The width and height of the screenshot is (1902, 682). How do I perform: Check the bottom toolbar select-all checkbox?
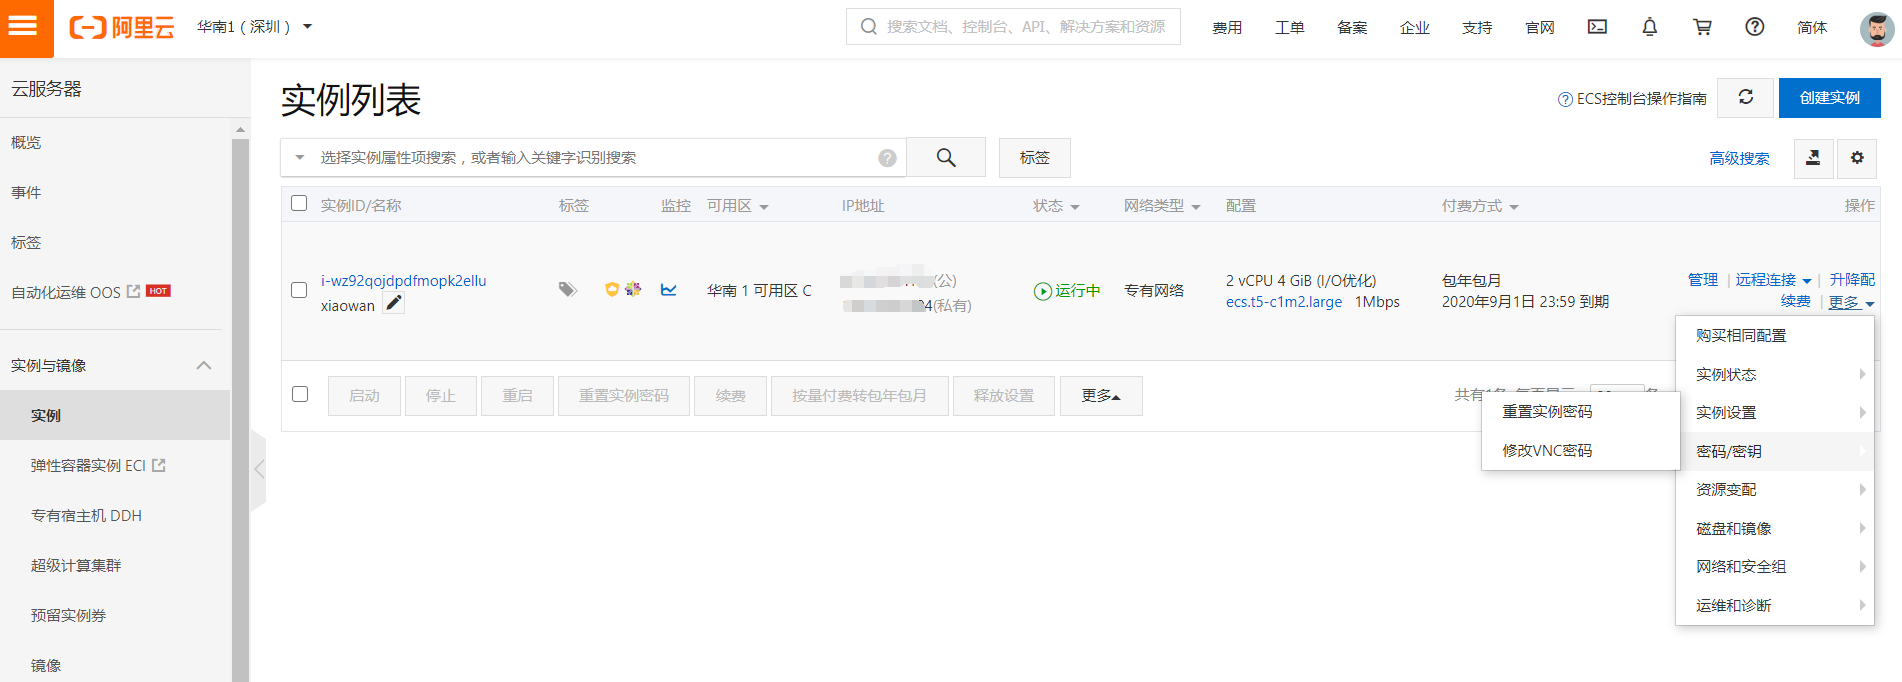tap(300, 394)
